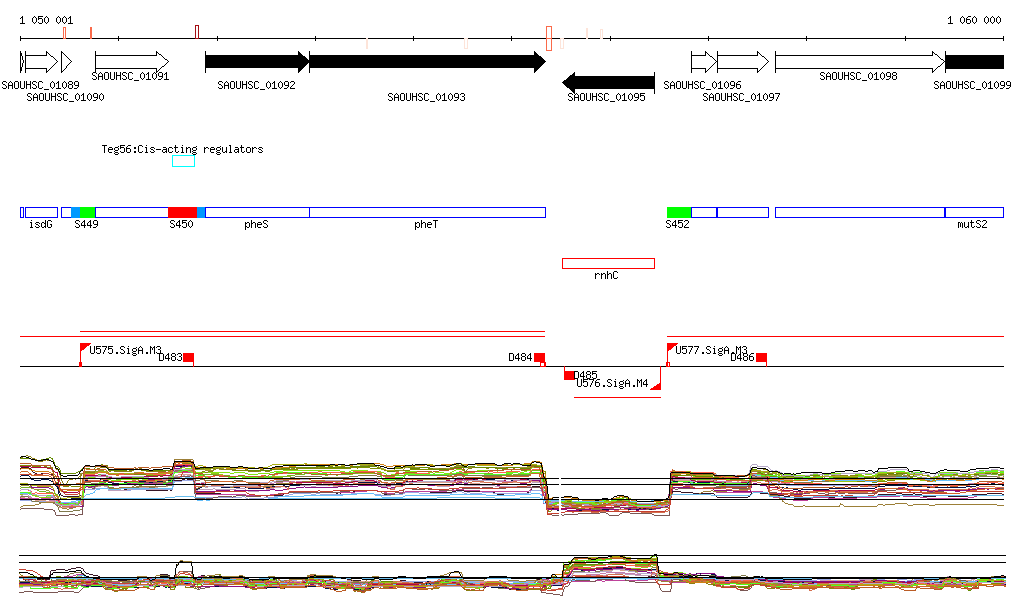Click the green S452 segment
The width and height of the screenshot is (1024, 611).
(679, 212)
